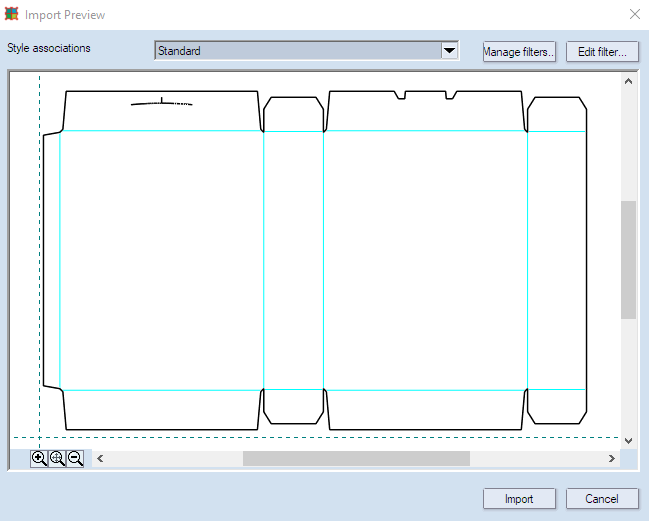The height and width of the screenshot is (521, 649).
Task: Close the Import Preview window
Action: point(635,14)
